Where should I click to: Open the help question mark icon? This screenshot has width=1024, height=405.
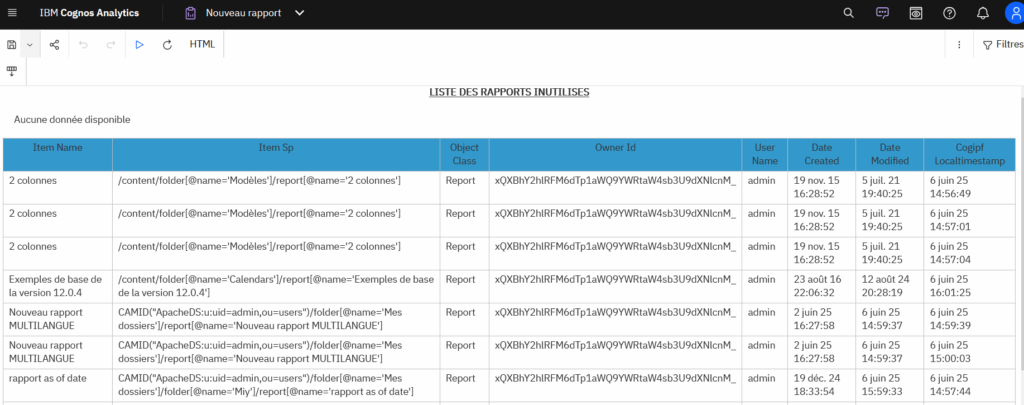(x=949, y=13)
